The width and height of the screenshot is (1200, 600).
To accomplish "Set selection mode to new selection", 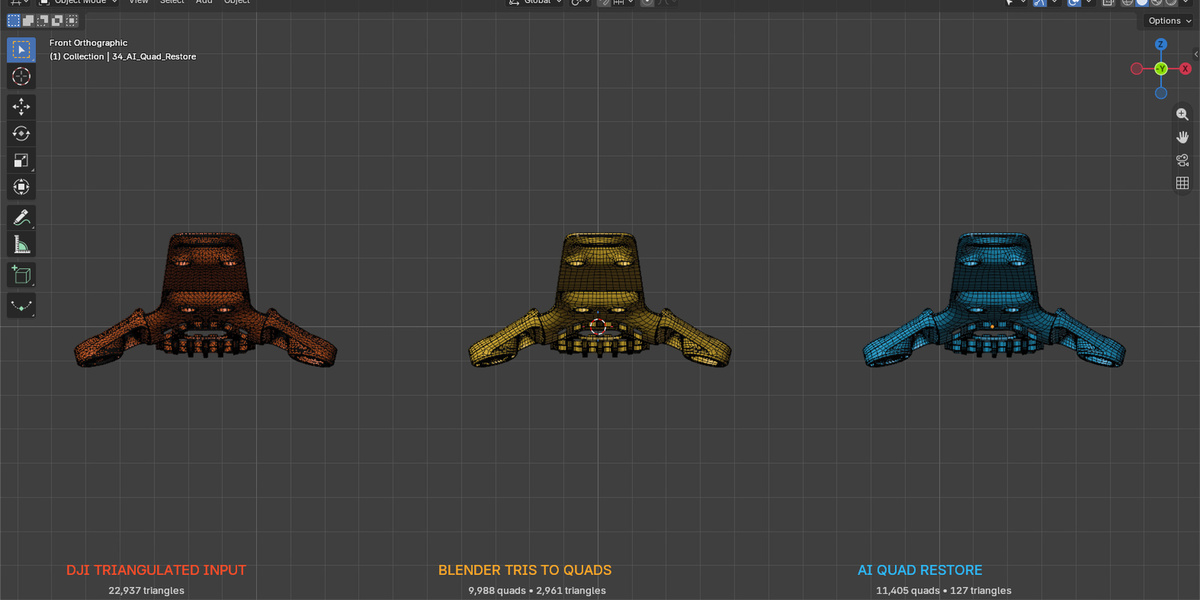I will [13, 20].
